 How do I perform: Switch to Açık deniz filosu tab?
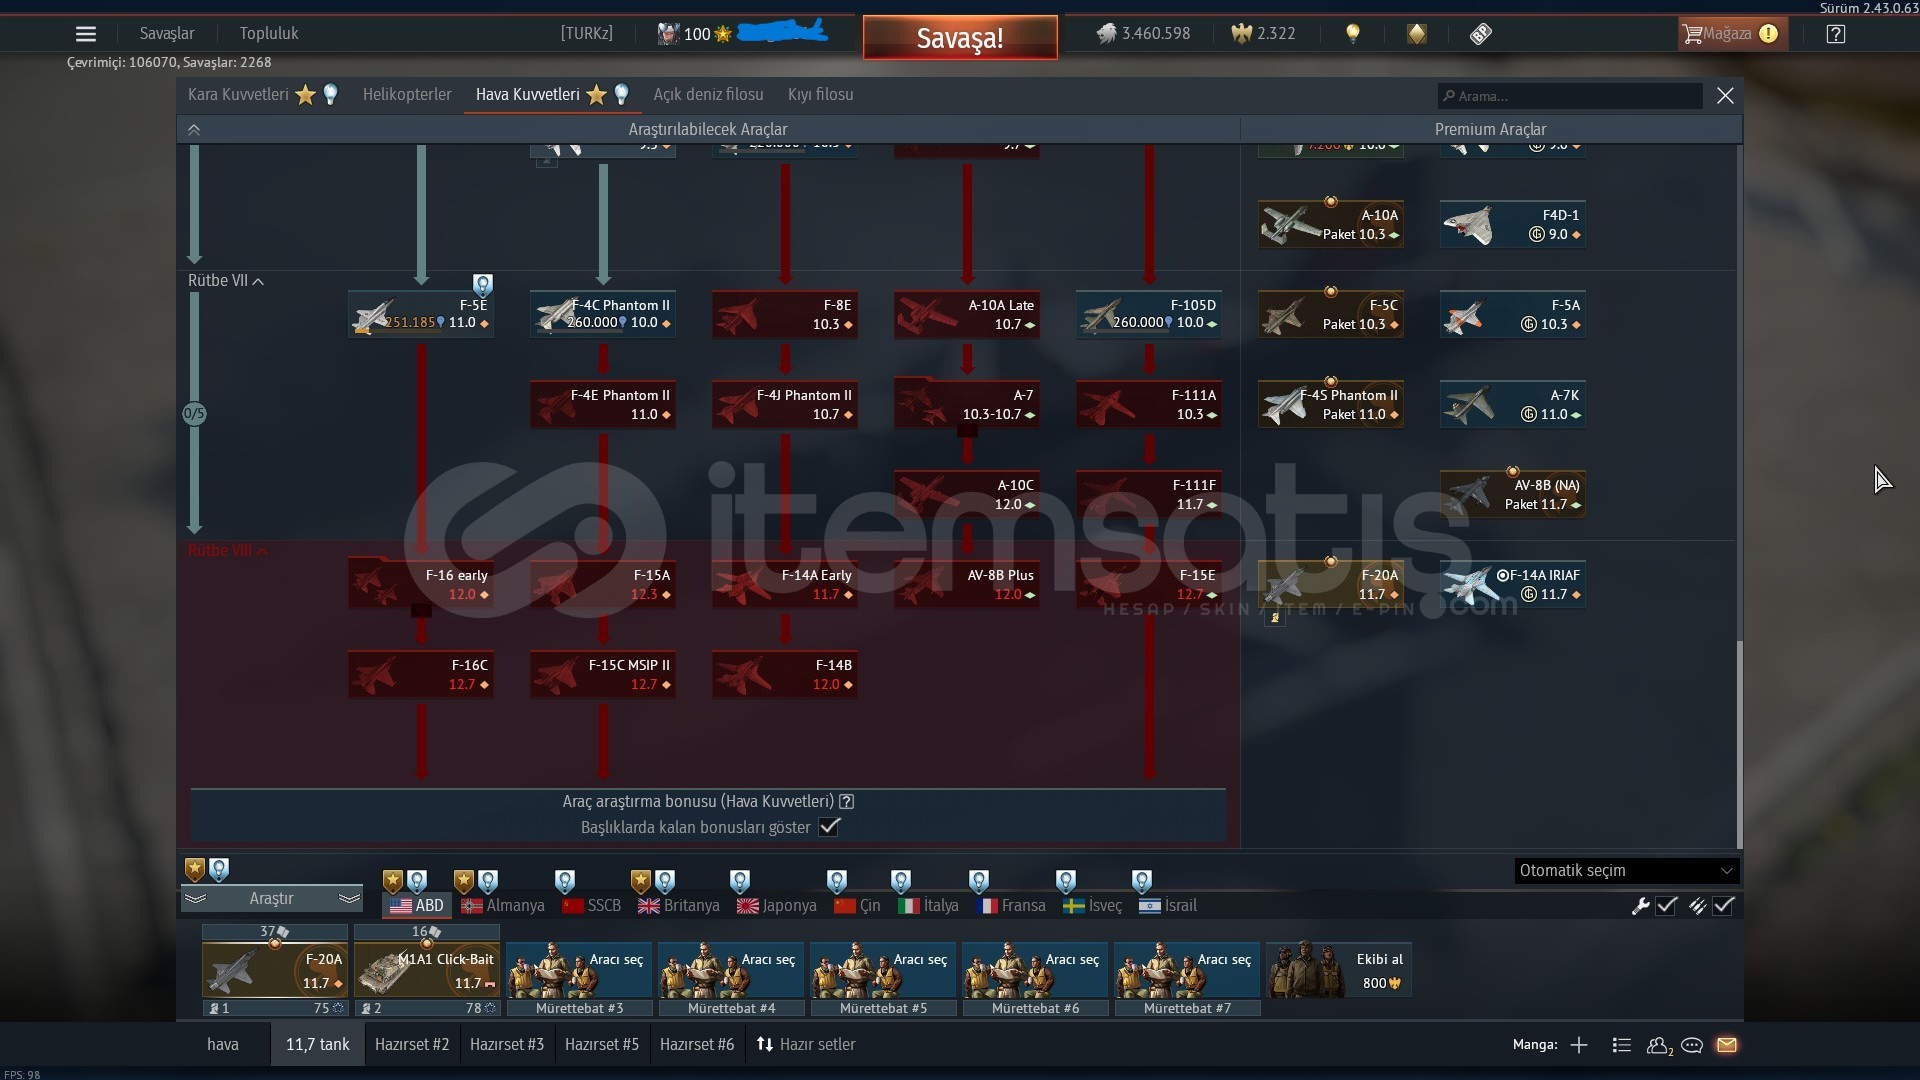708,95
